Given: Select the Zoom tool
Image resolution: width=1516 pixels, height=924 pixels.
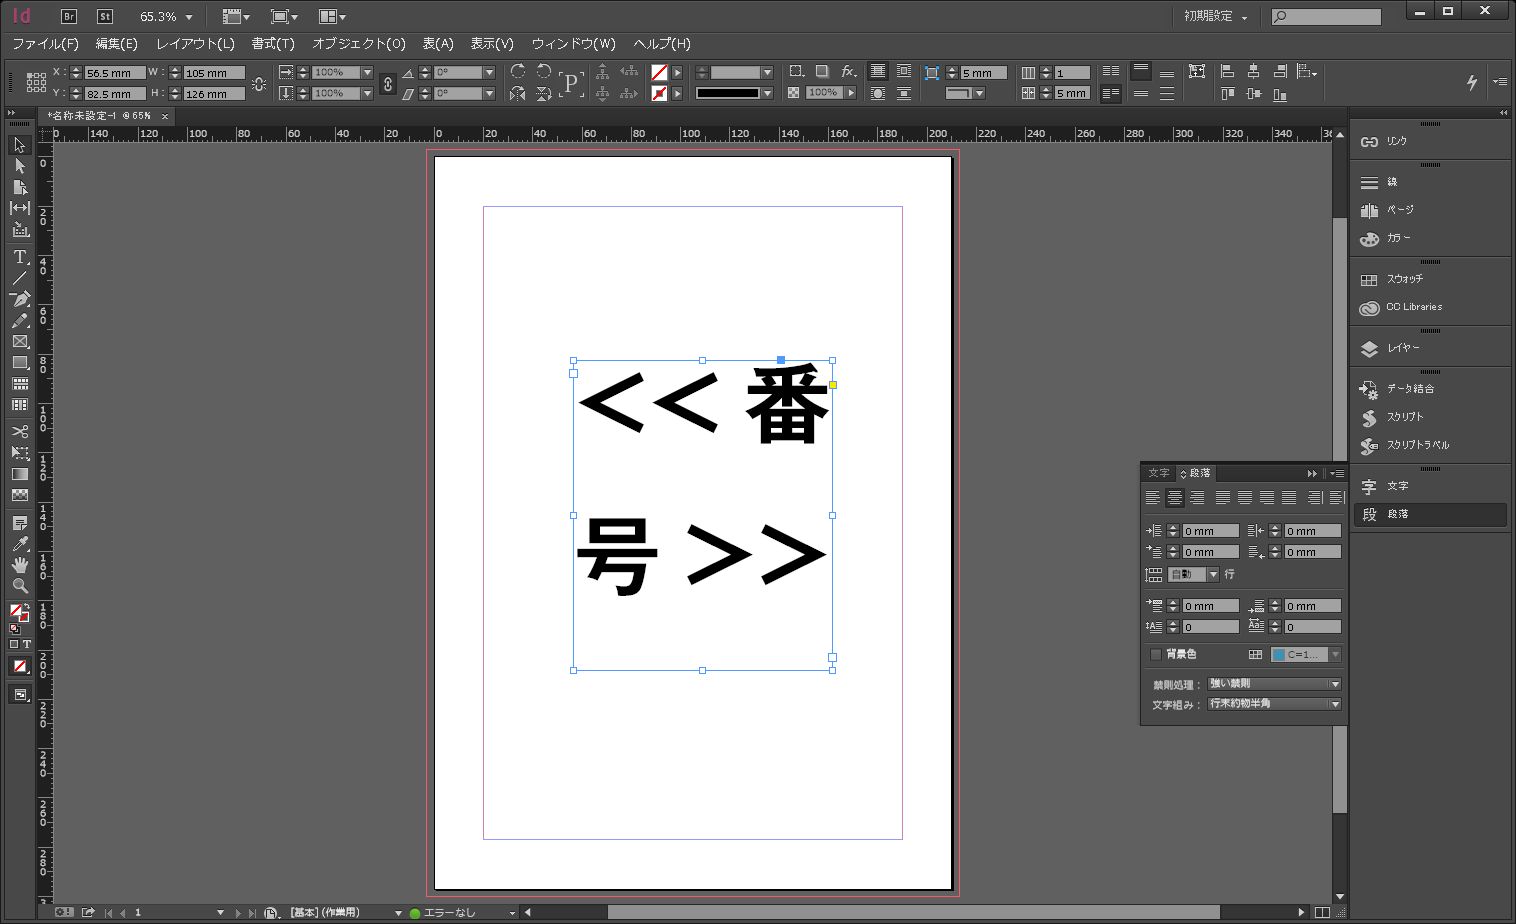Looking at the screenshot, I should pos(19,586).
